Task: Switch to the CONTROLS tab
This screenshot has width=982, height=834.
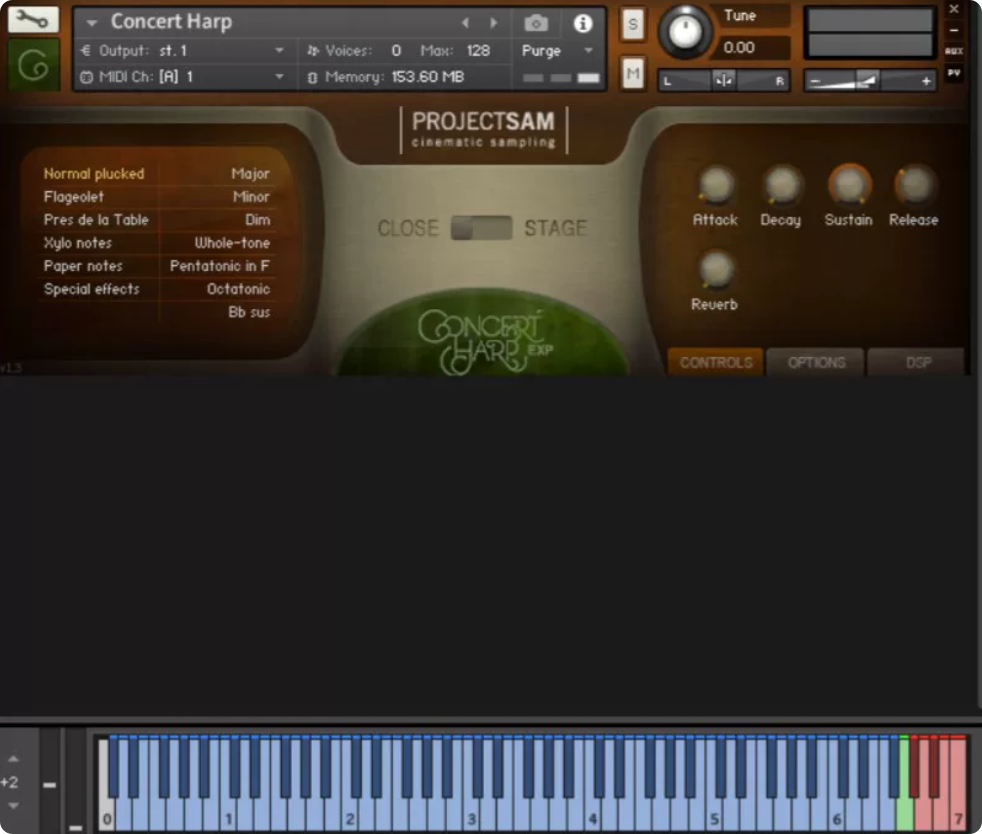Action: (x=716, y=363)
